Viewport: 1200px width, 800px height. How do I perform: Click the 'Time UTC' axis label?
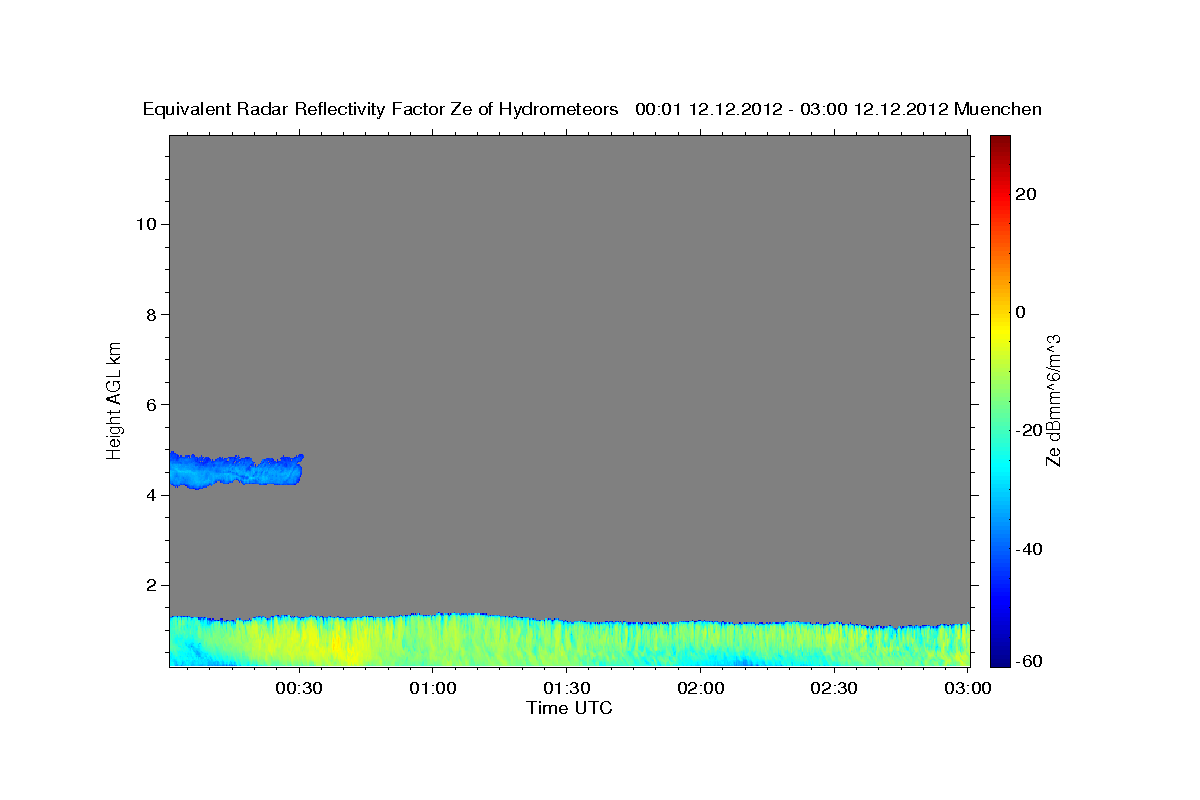point(569,708)
